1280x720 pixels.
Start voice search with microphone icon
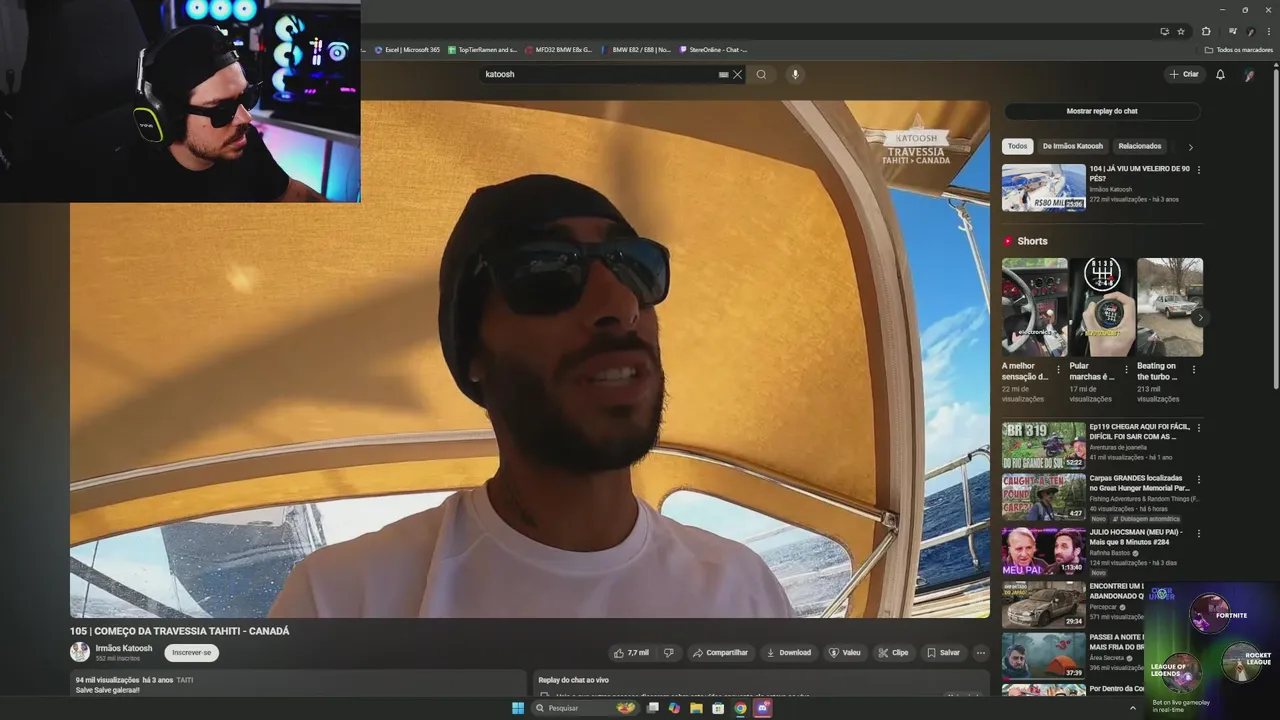(x=795, y=74)
